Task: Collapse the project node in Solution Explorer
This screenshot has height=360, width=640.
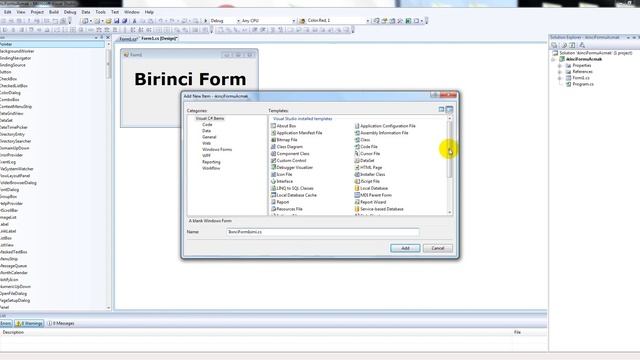Action: point(553,60)
